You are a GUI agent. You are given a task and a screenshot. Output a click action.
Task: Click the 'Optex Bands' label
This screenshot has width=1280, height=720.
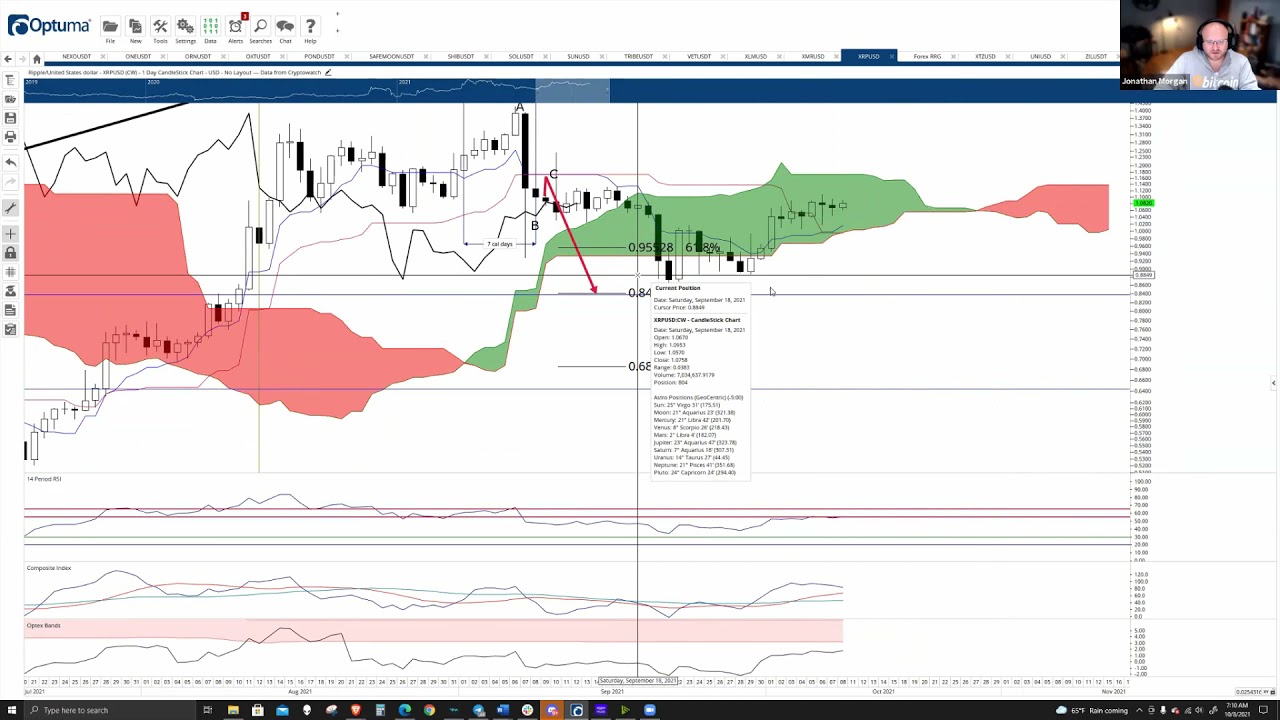coord(43,625)
